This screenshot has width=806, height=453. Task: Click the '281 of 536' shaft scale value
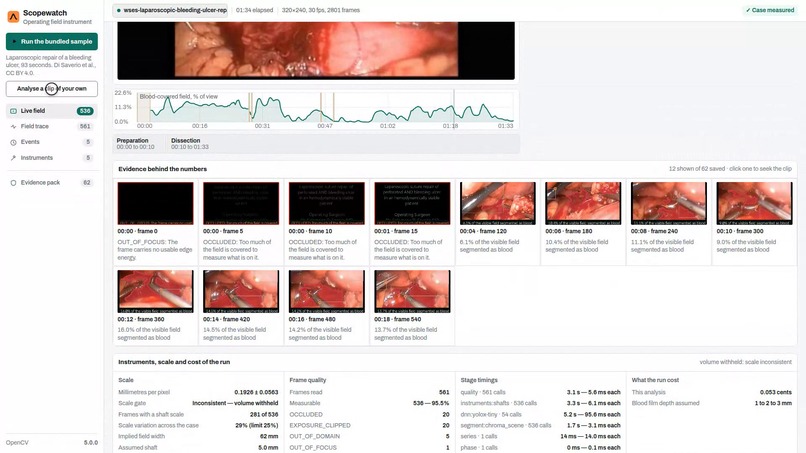click(264, 414)
